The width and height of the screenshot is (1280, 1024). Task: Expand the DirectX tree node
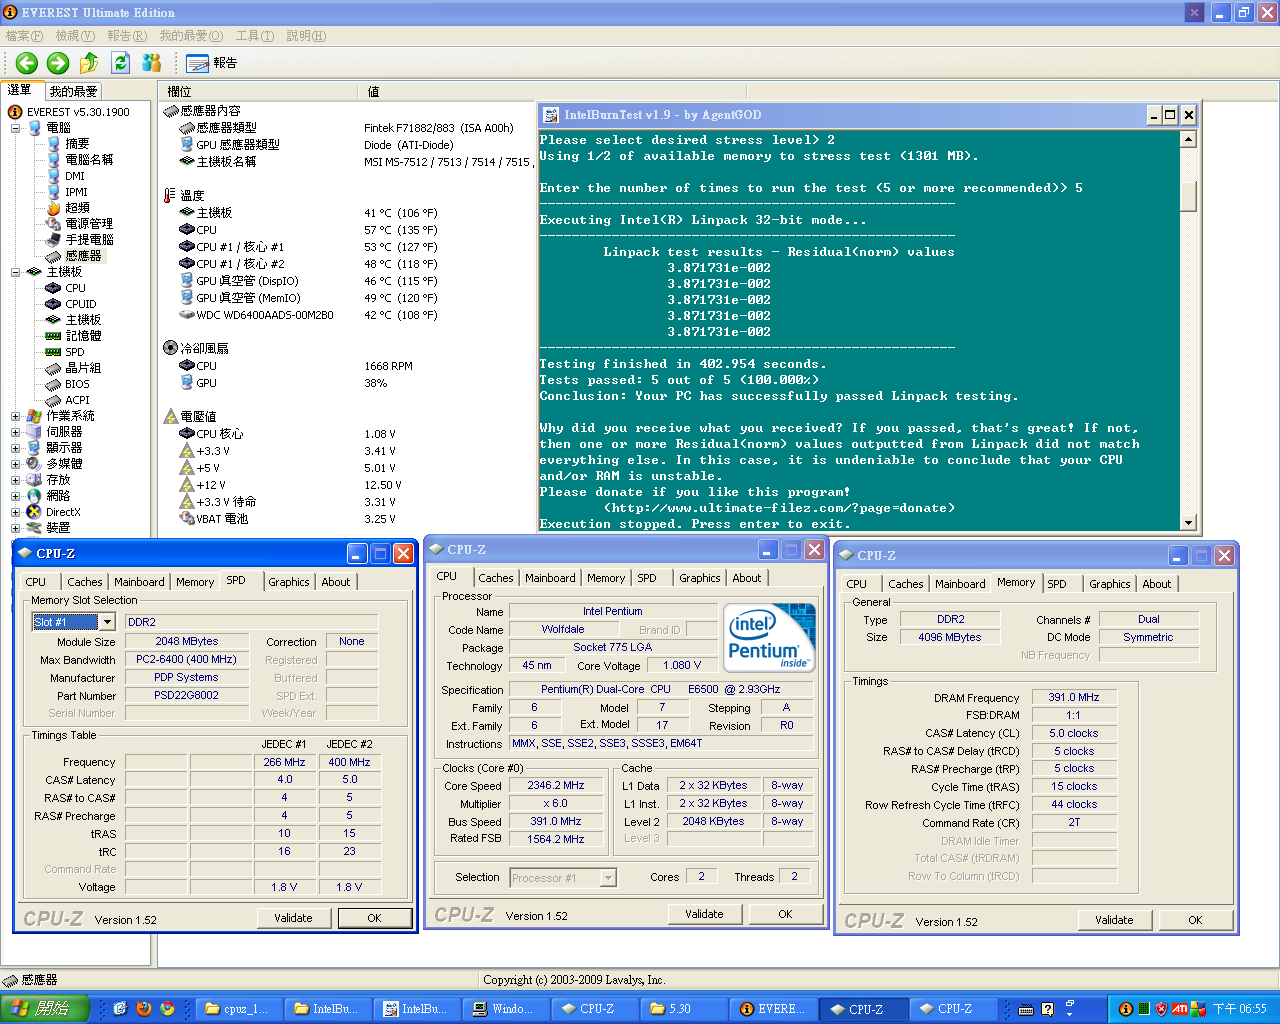(x=15, y=512)
